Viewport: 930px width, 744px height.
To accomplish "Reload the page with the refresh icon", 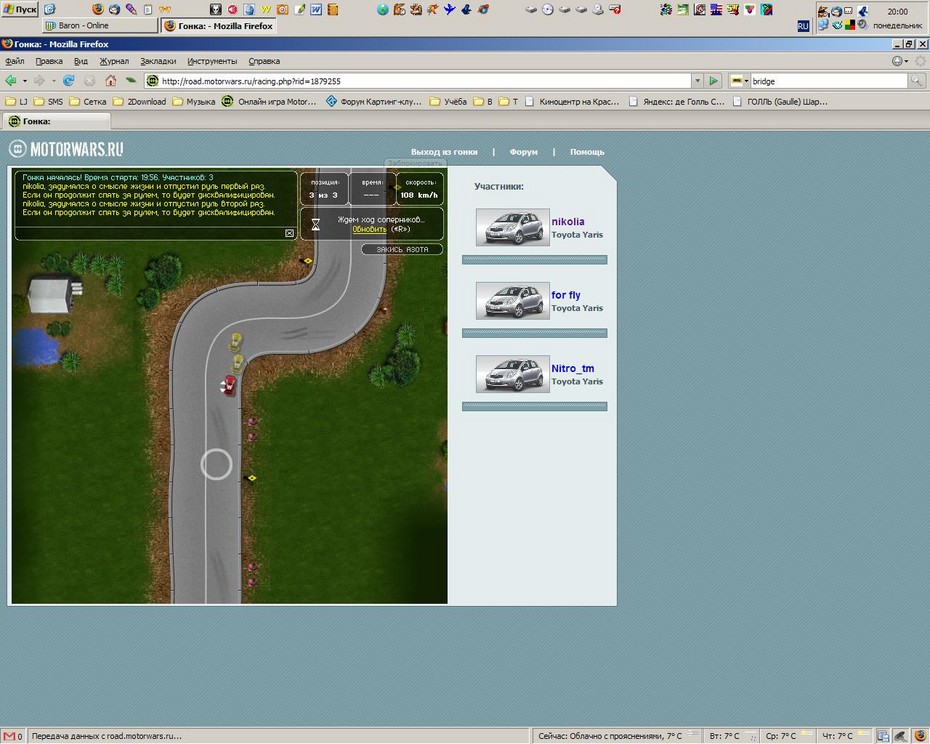I will coord(68,81).
